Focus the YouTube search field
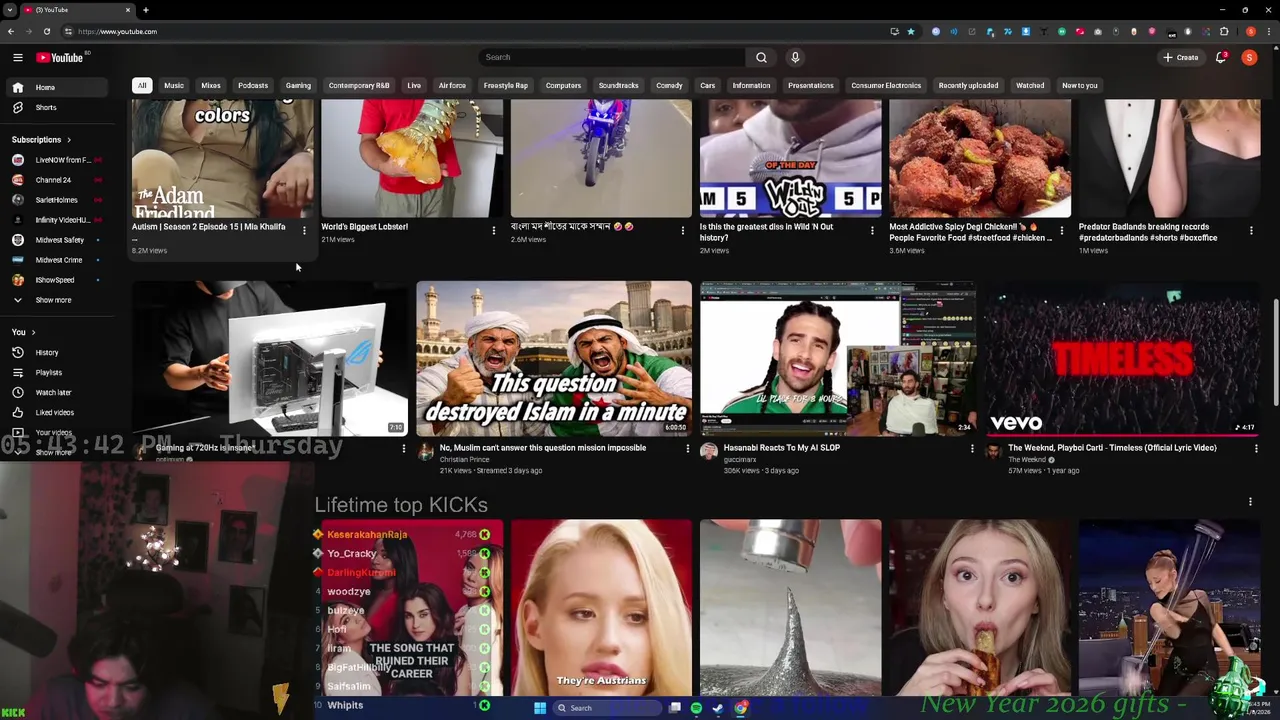This screenshot has width=1280, height=720. point(612,57)
